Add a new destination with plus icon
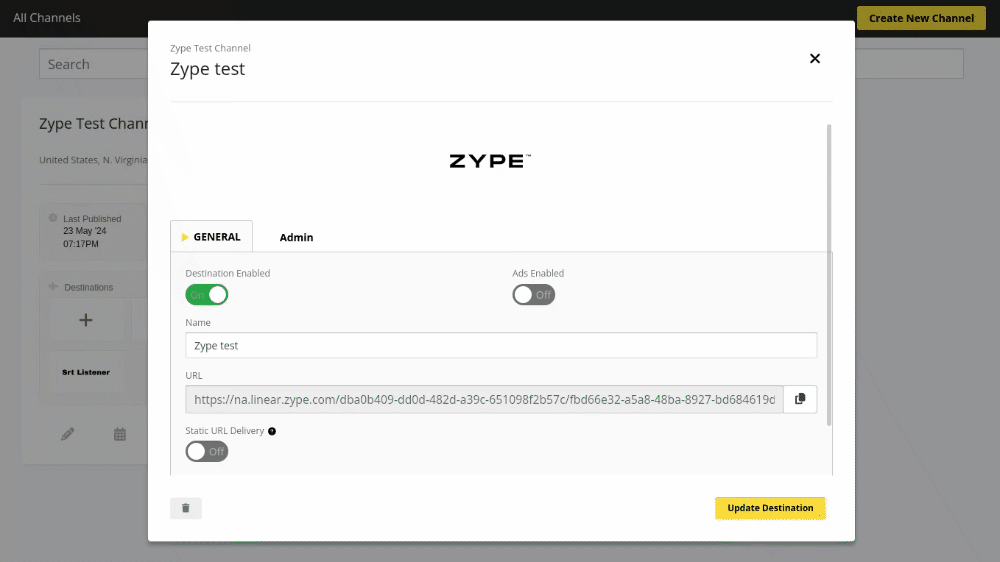This screenshot has width=1000, height=562. [85, 320]
